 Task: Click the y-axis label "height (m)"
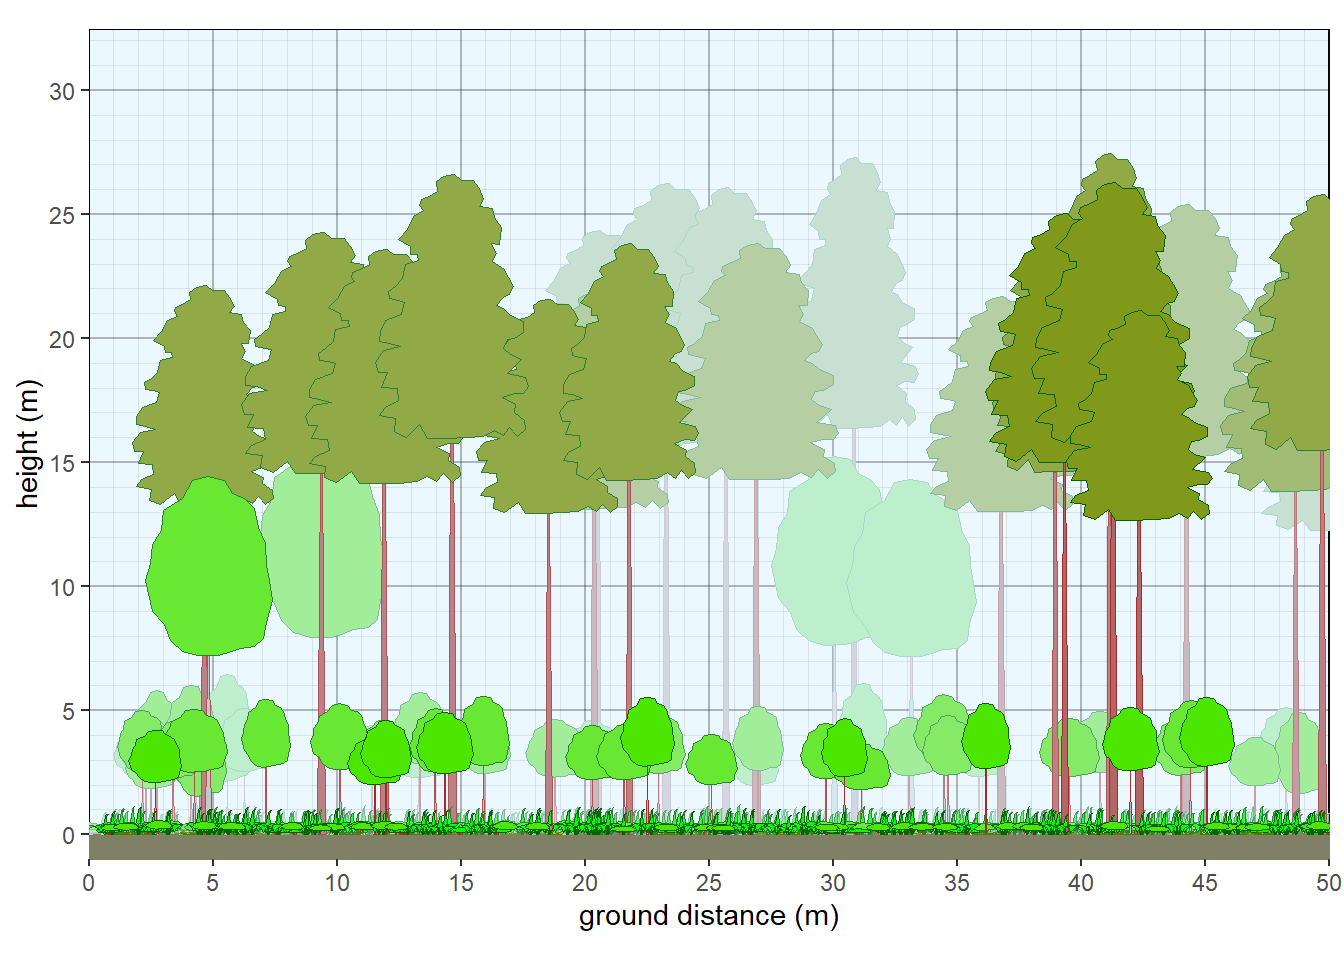point(28,444)
